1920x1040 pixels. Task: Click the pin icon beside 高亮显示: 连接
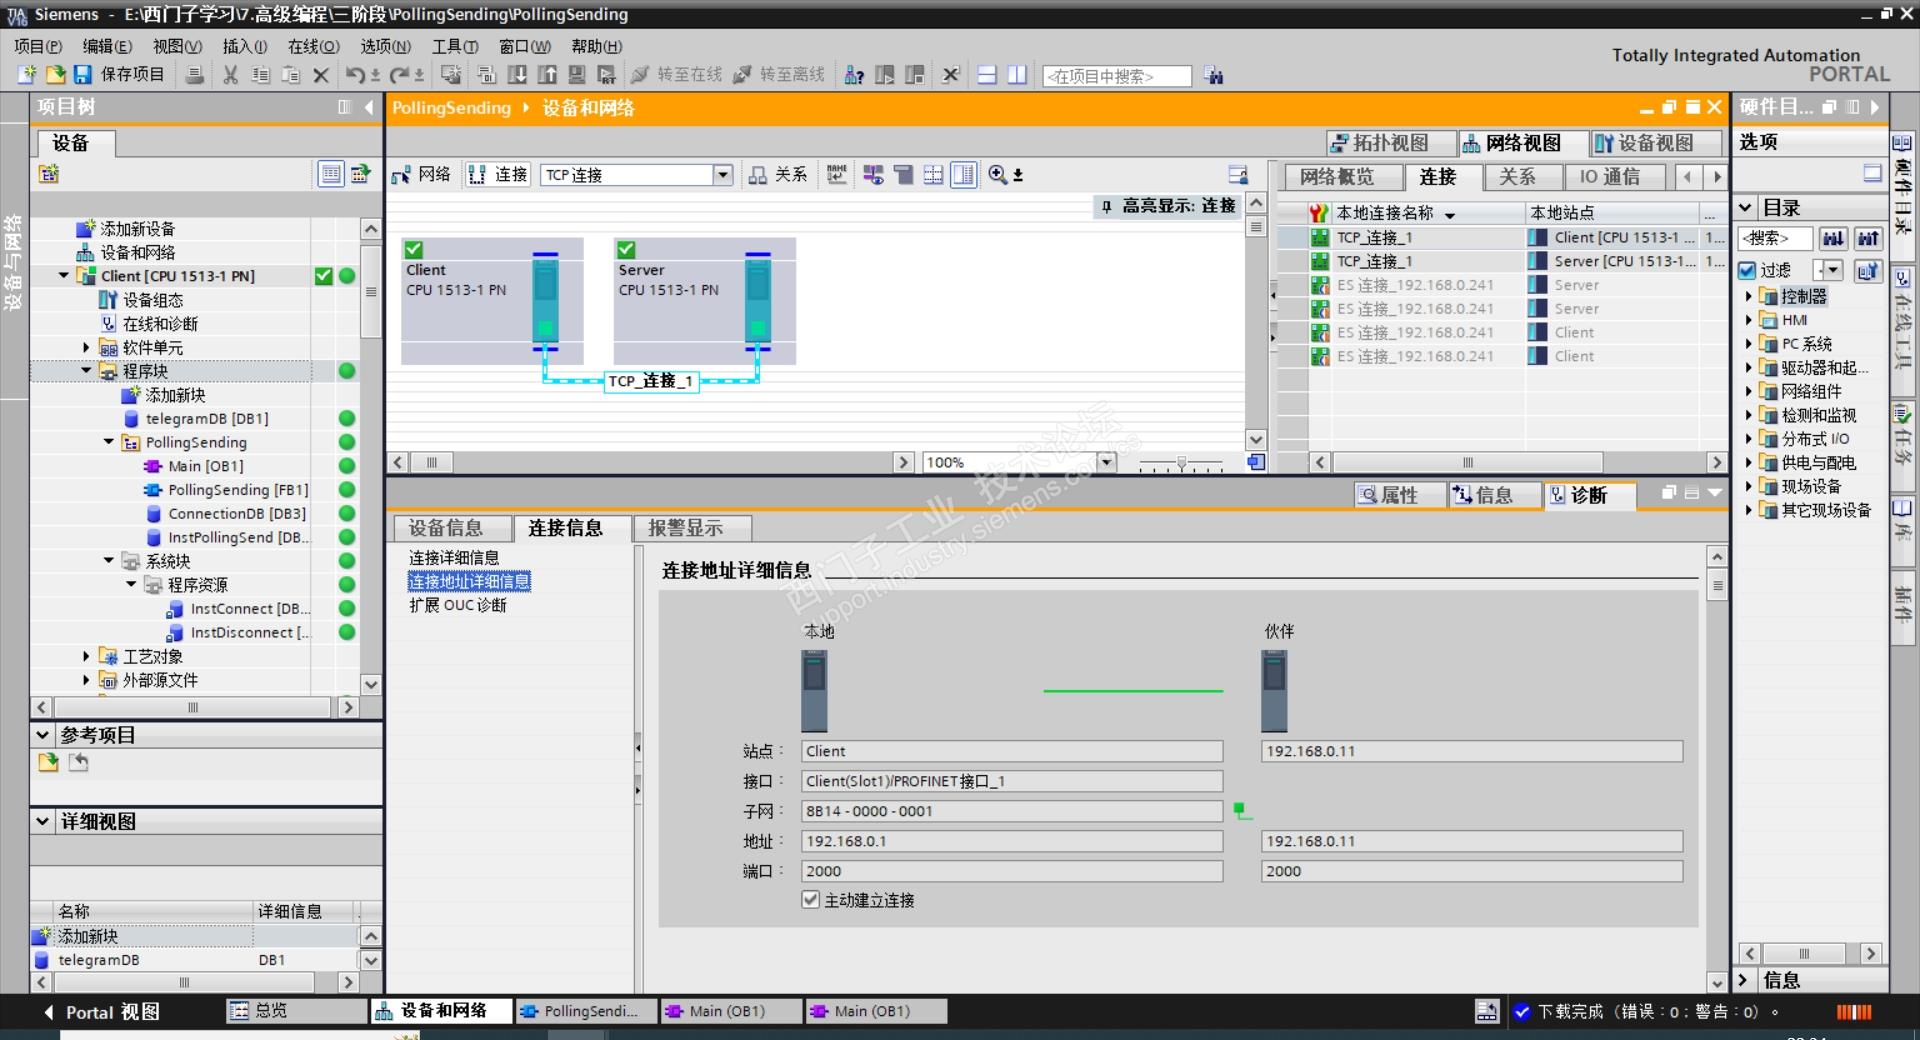1106,206
